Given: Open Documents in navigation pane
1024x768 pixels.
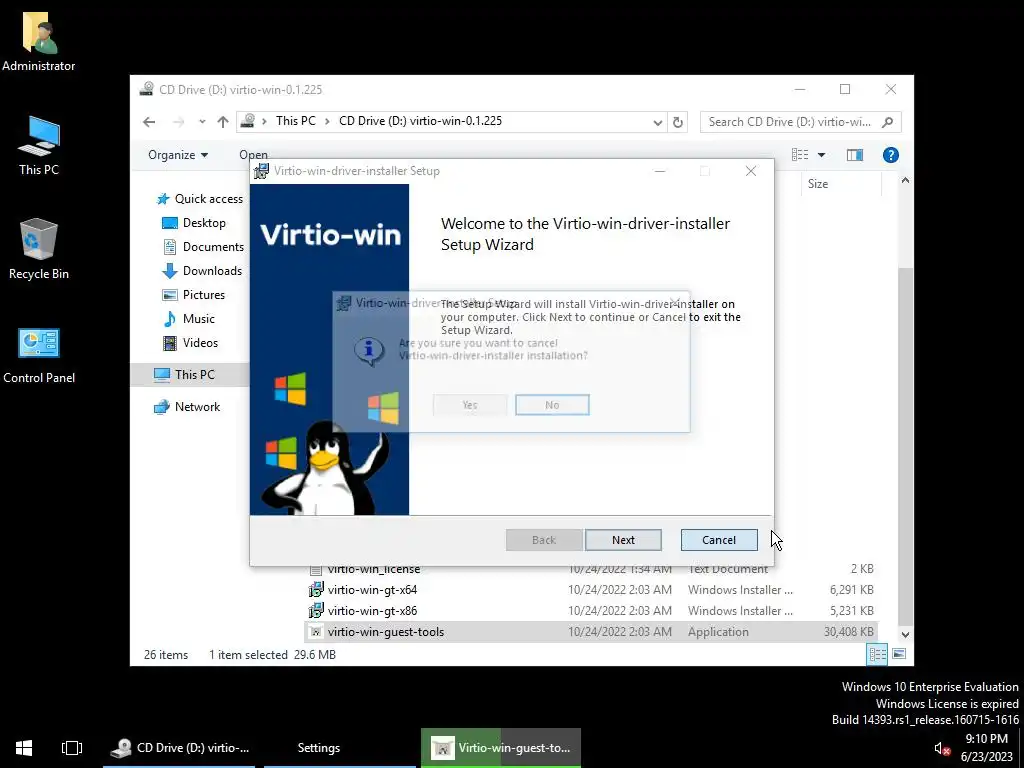Looking at the screenshot, I should 202,247.
